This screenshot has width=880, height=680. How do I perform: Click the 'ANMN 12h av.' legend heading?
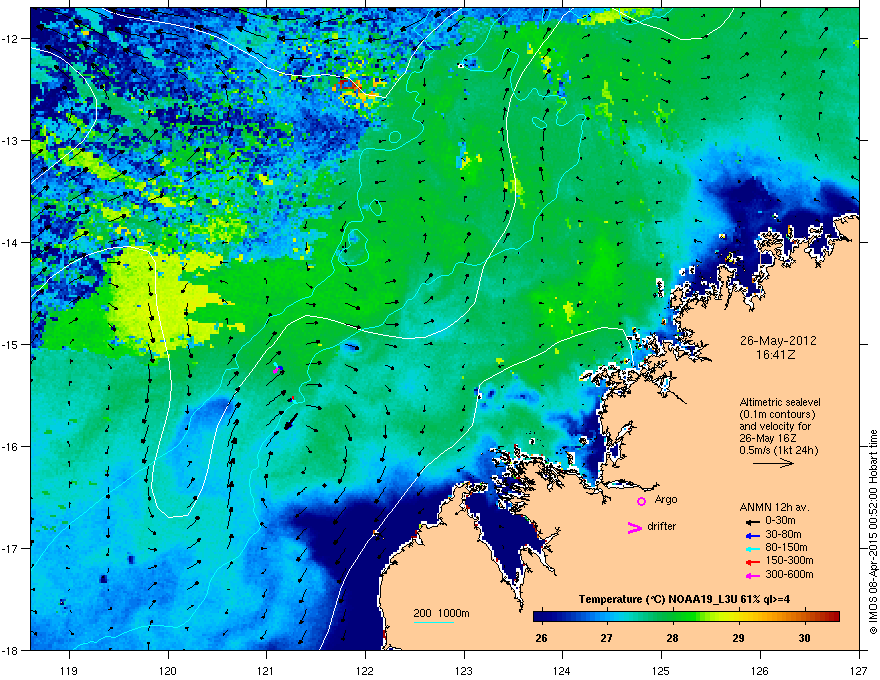[774, 507]
